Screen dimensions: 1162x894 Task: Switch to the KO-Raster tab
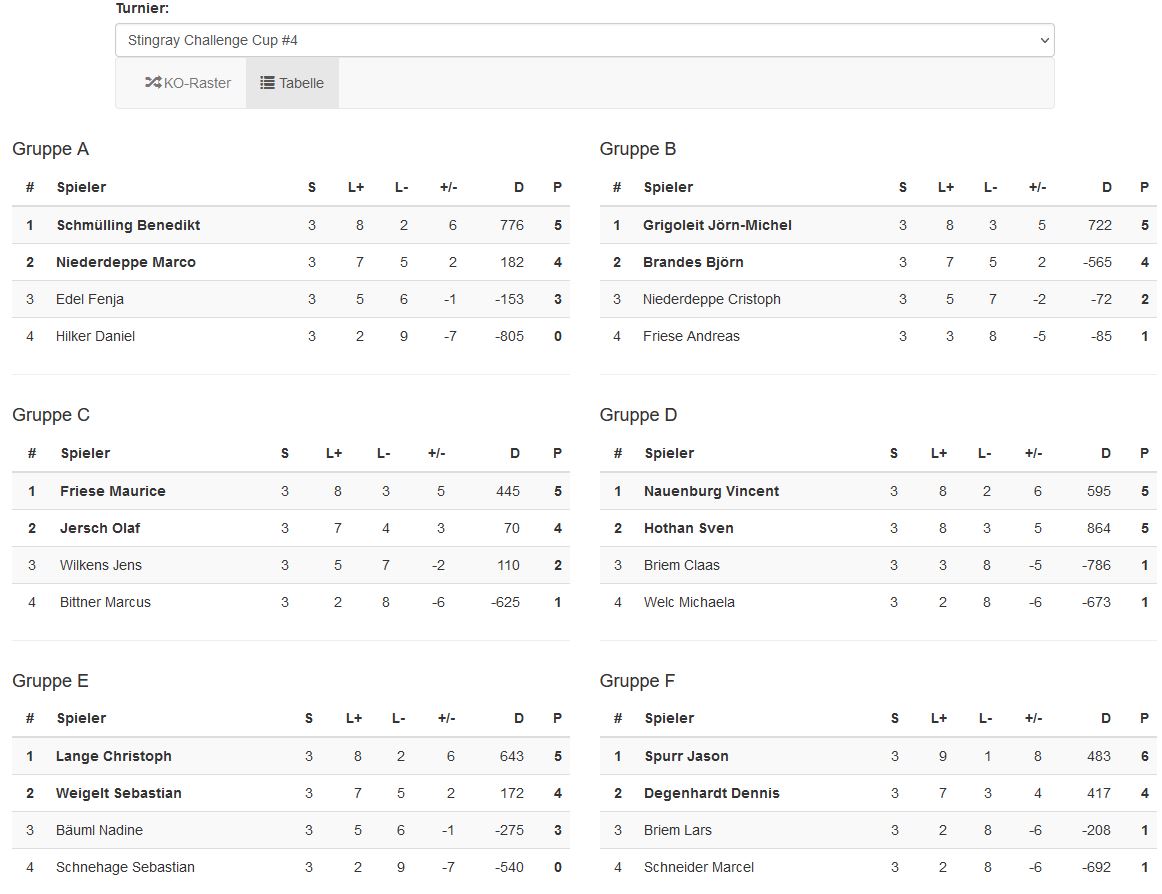pyautogui.click(x=188, y=83)
